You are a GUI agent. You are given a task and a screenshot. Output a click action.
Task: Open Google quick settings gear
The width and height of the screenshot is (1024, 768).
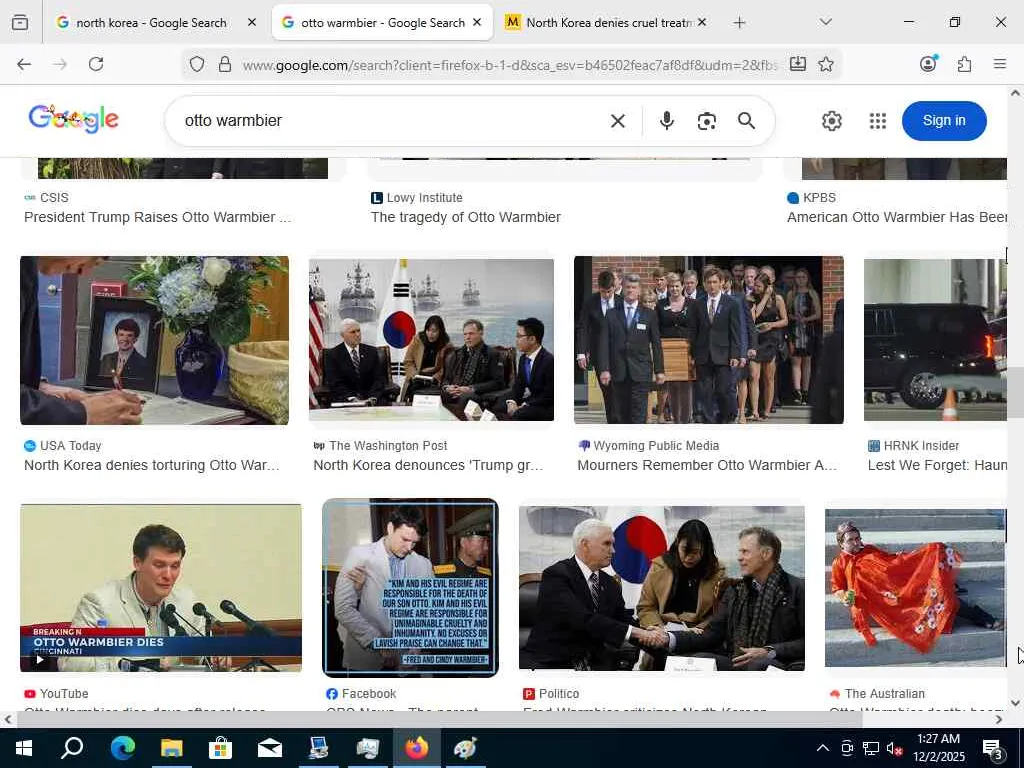pyautogui.click(x=831, y=121)
